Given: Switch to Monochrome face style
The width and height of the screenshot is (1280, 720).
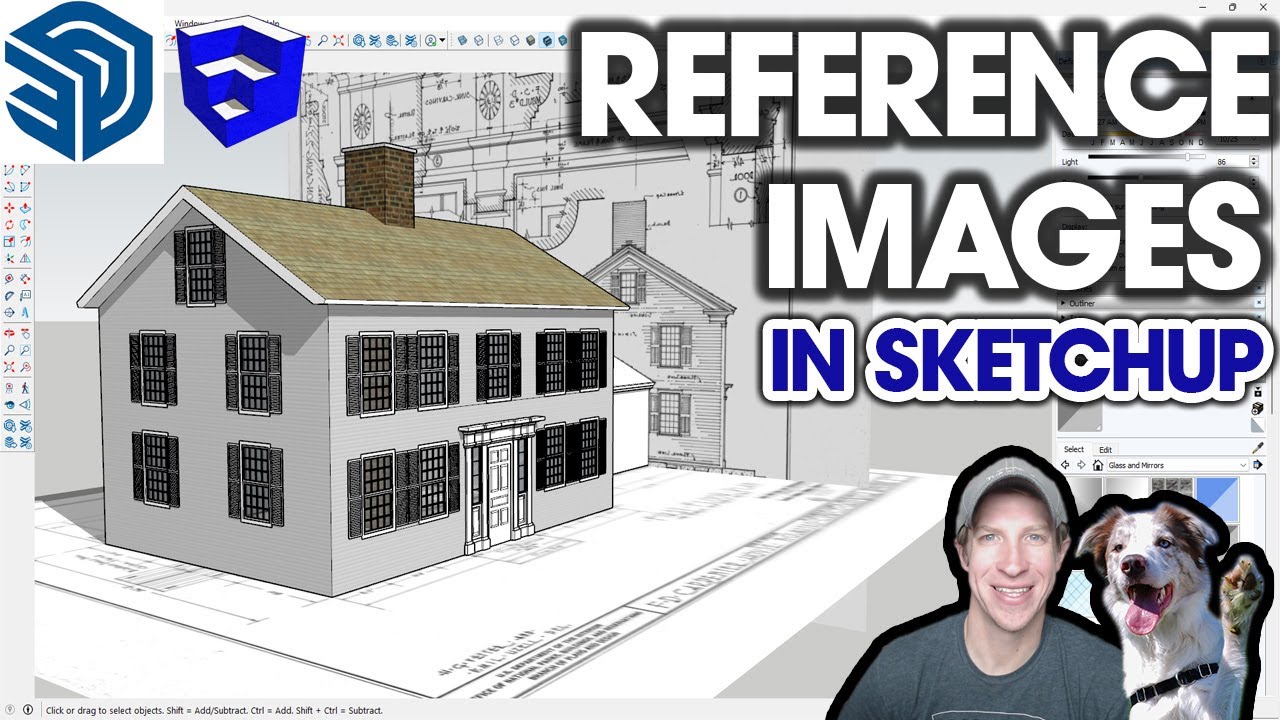Looking at the screenshot, I should tap(562, 40).
